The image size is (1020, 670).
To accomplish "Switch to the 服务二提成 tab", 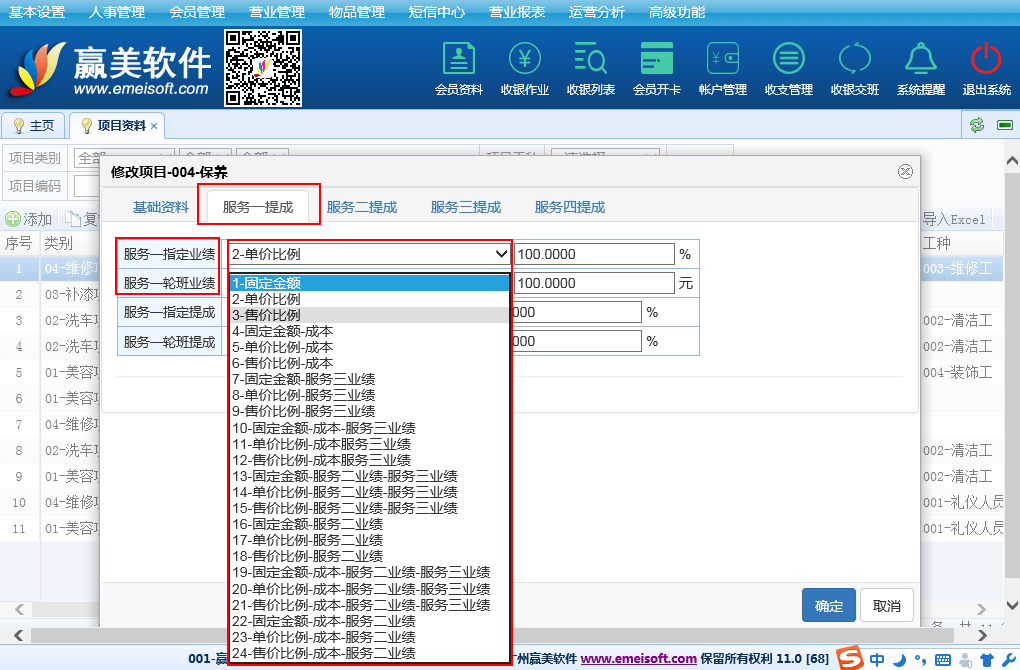I will click(x=362, y=207).
